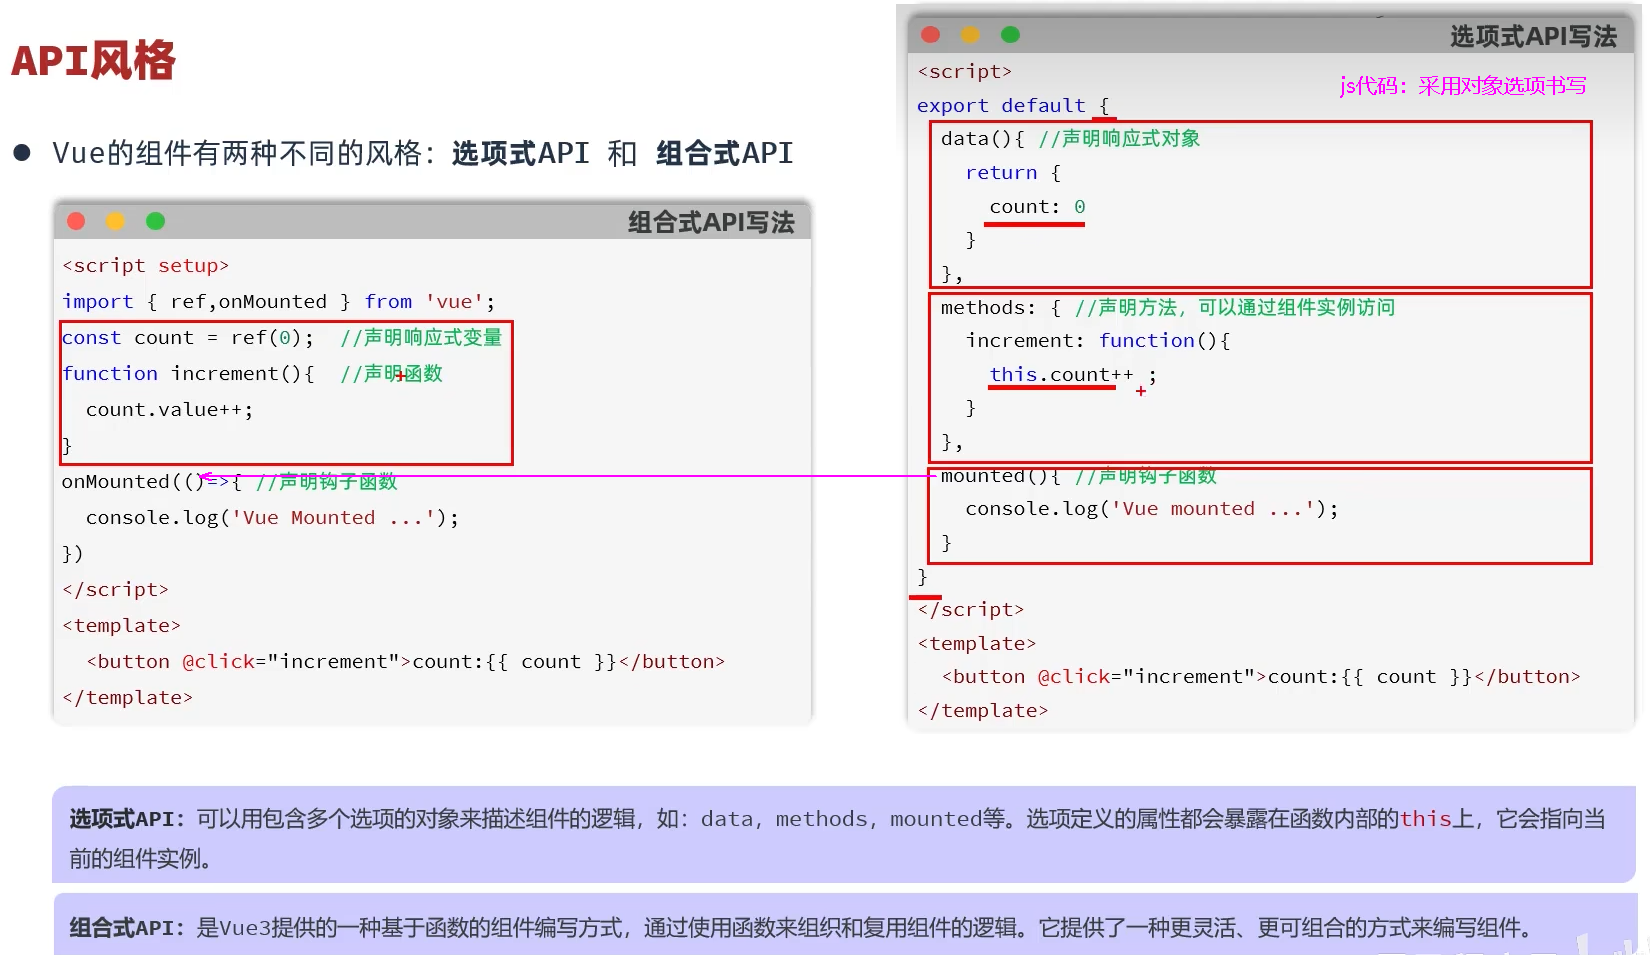Click green dot in 选项式API写法 window
1650x955 pixels.
click(1010, 35)
